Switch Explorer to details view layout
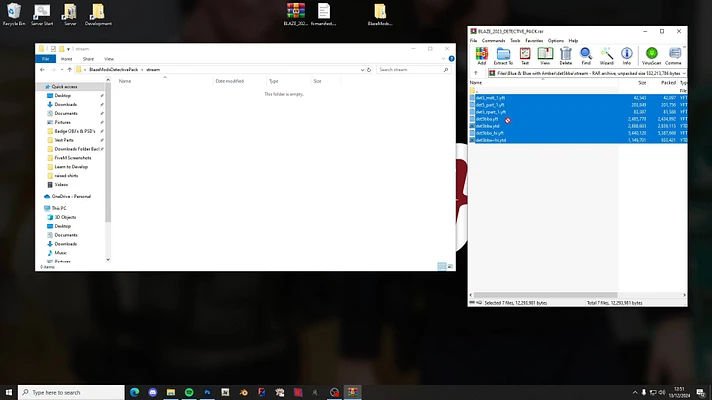This screenshot has width=712, height=400. [x=441, y=267]
